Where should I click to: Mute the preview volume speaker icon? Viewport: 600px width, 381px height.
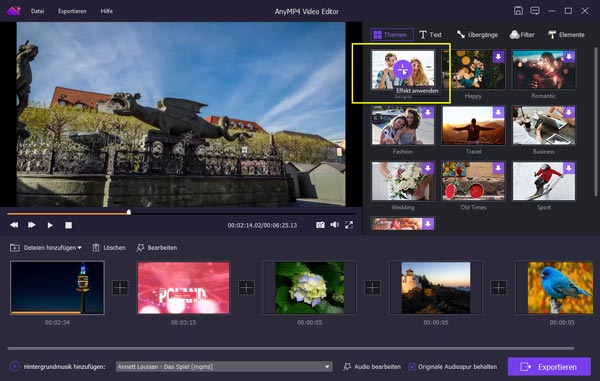click(x=334, y=225)
